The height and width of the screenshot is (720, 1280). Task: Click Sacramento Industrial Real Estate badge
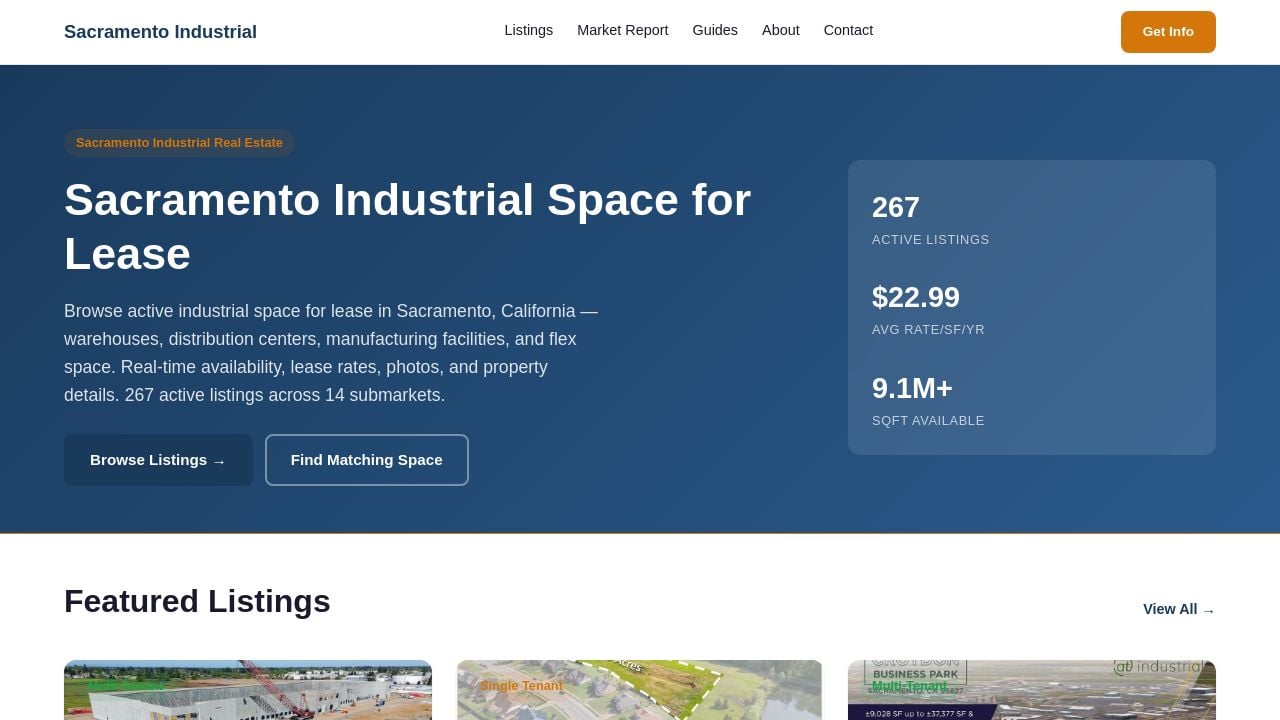coord(179,143)
